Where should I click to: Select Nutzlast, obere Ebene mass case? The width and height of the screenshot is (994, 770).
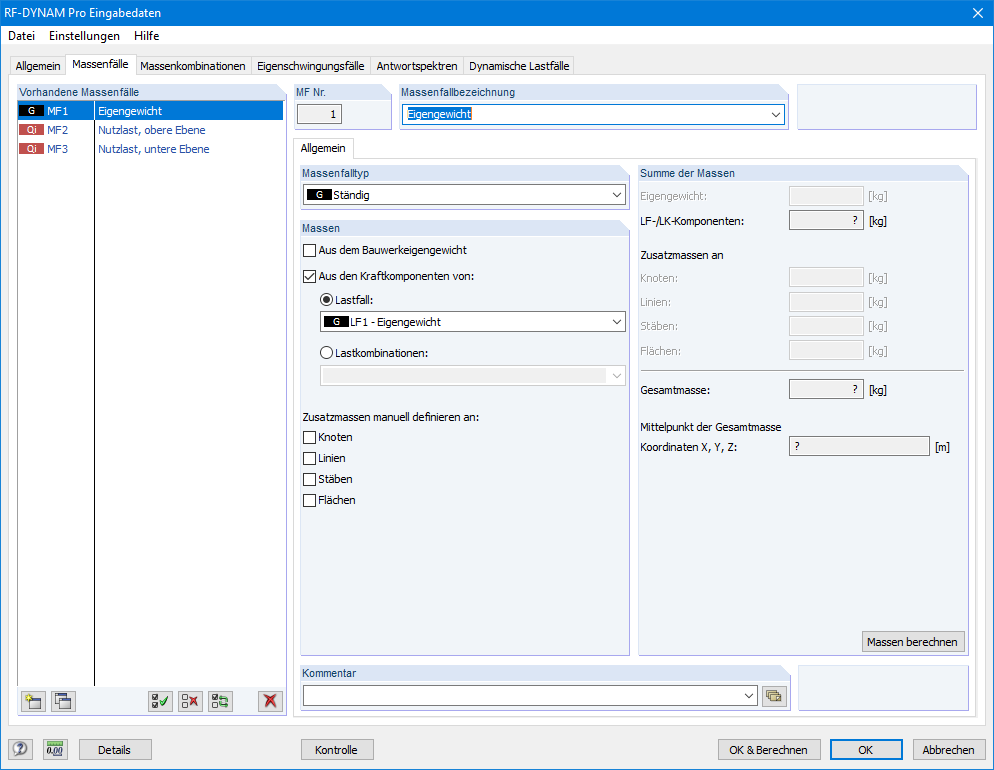pos(152,130)
